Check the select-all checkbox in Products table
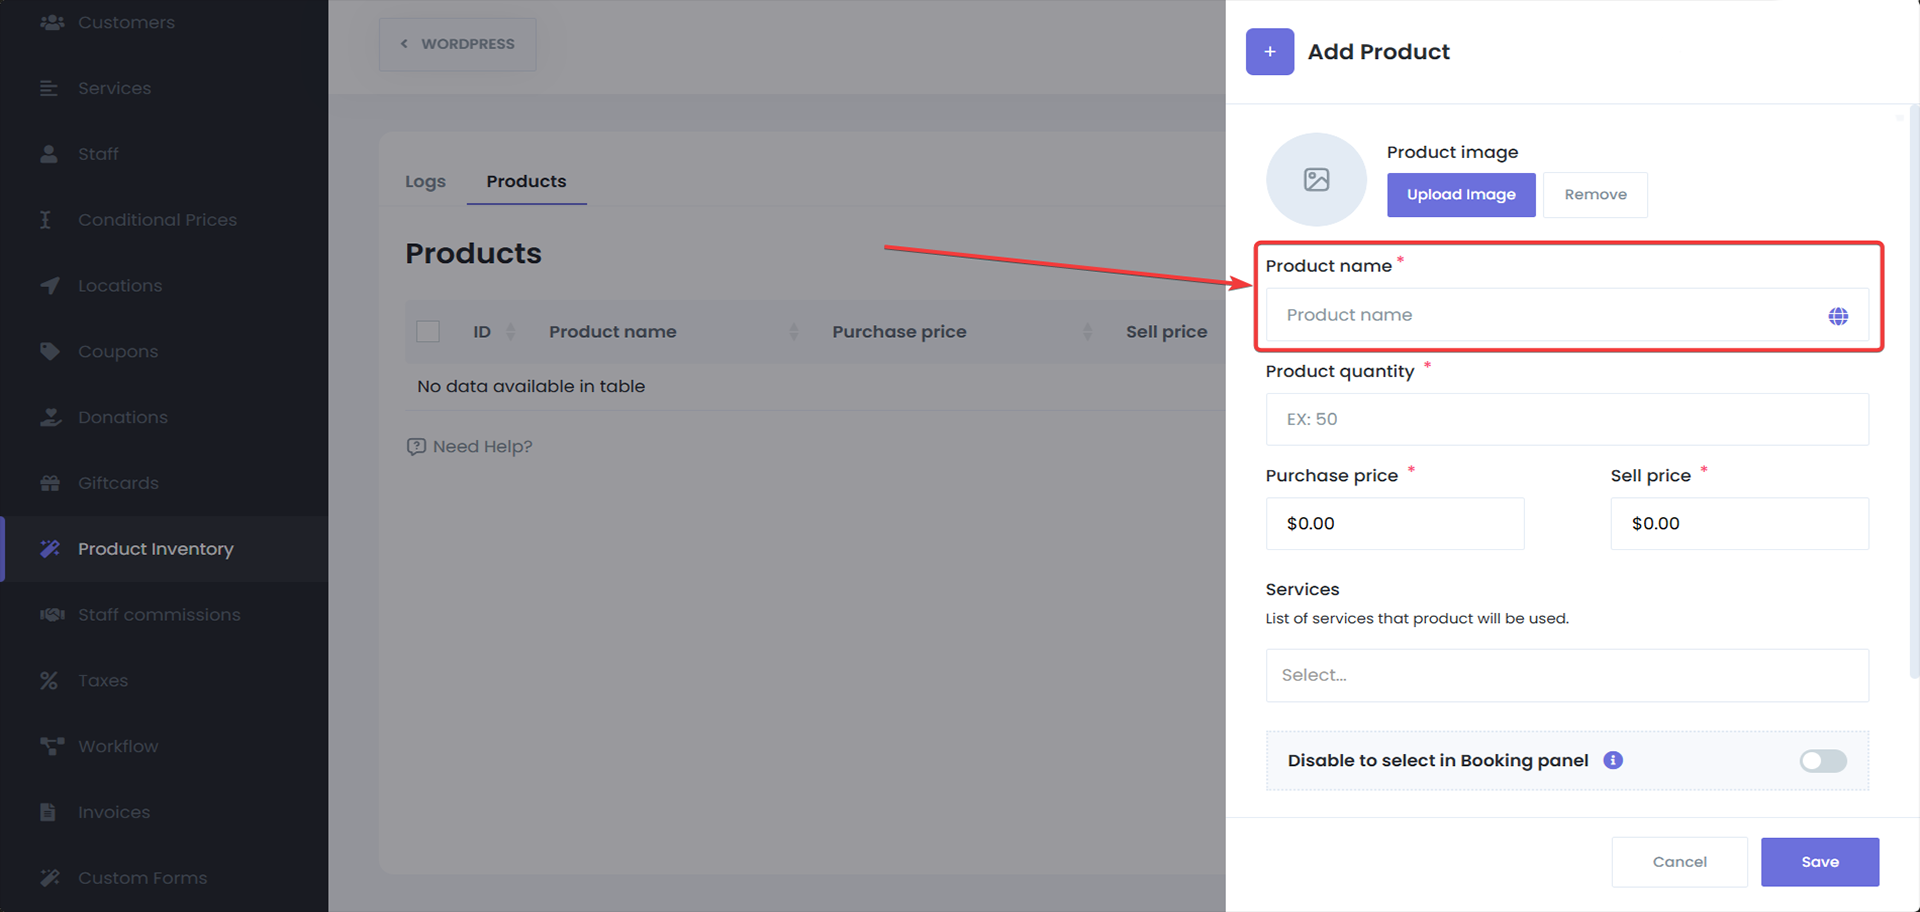The height and width of the screenshot is (912, 1920). pos(428,332)
